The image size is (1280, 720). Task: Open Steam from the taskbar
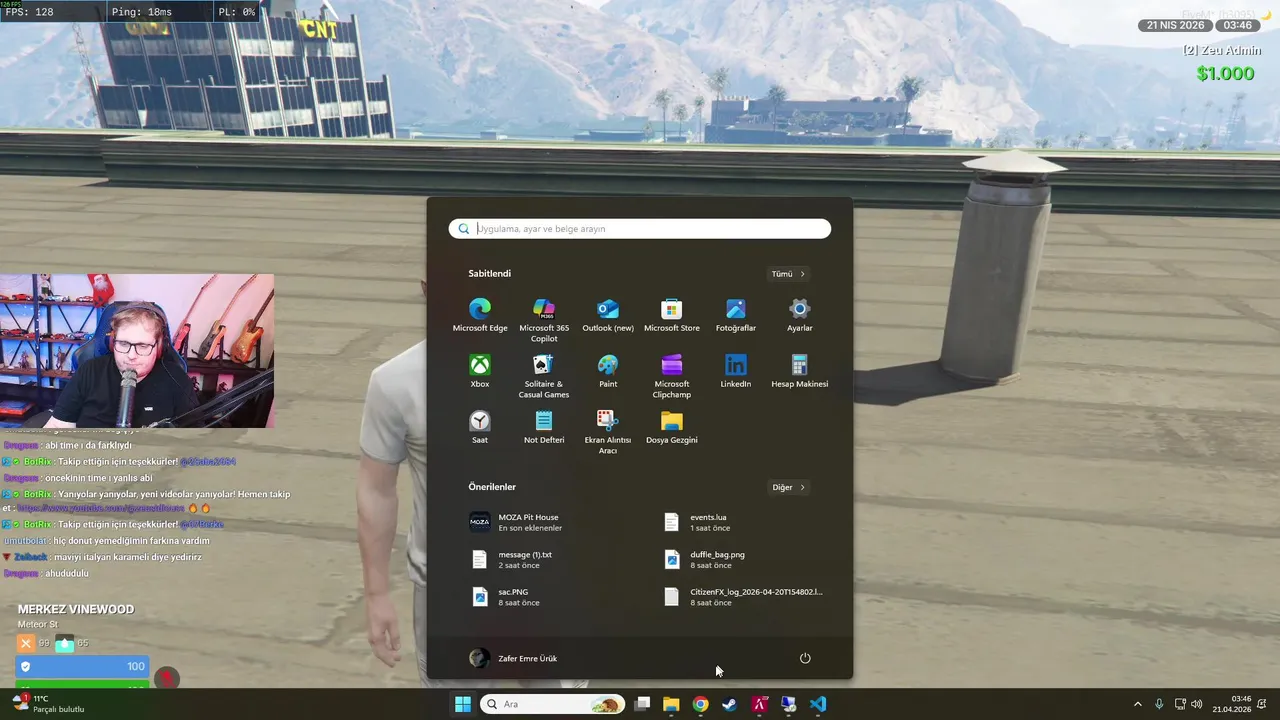(x=729, y=704)
